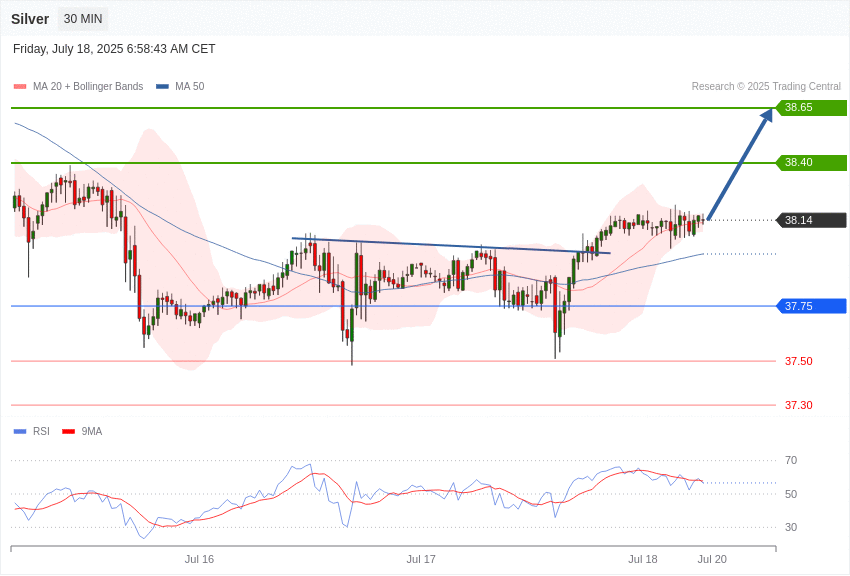
Task: Toggle the 9MA legend entry
Action: click(82, 431)
